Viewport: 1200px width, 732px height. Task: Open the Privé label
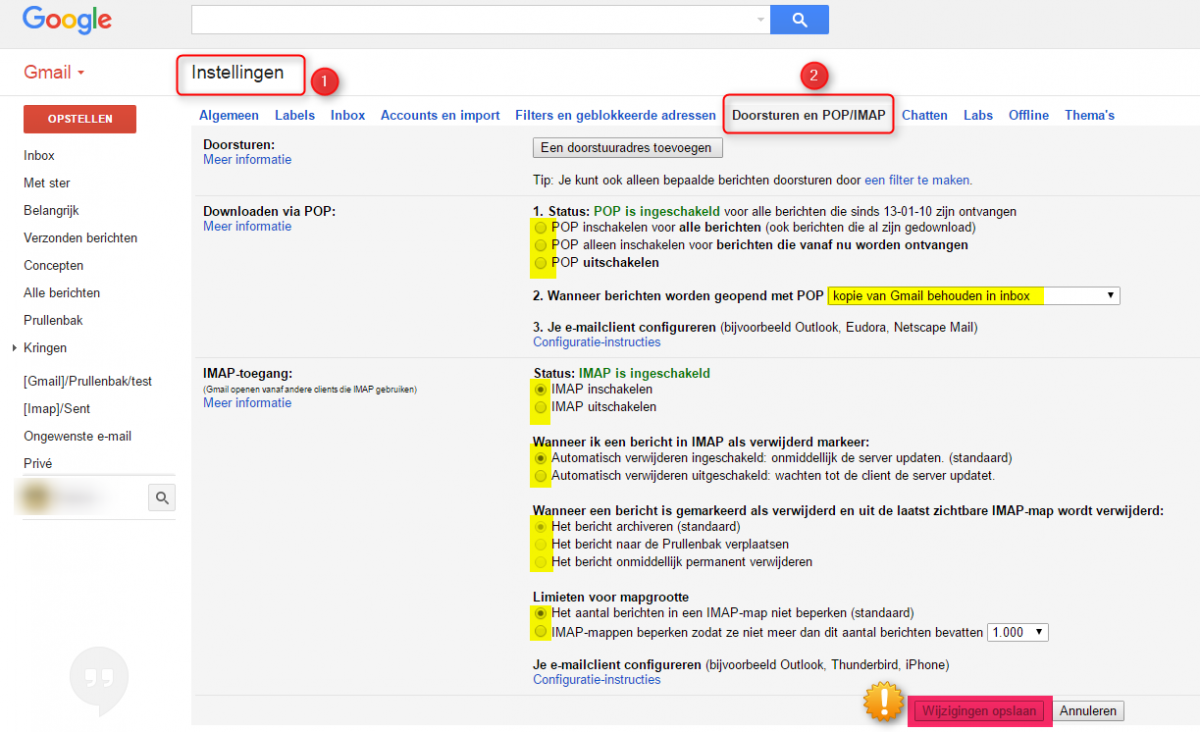tap(38, 464)
